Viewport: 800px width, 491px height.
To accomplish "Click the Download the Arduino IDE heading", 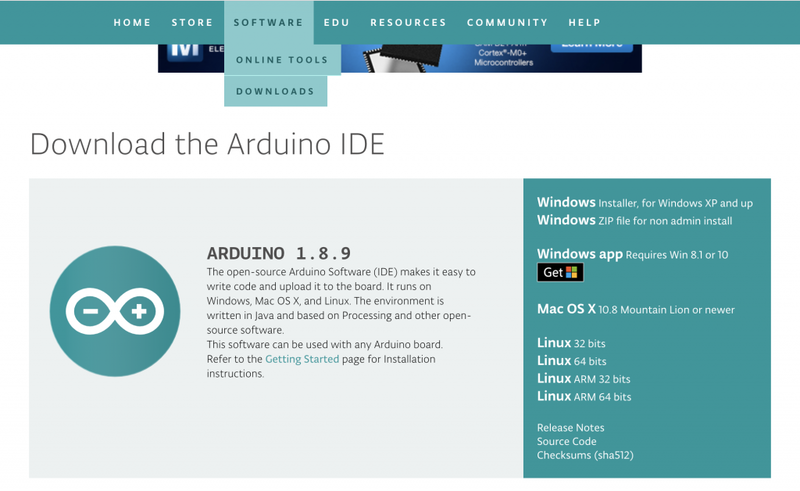I will coord(207,144).
